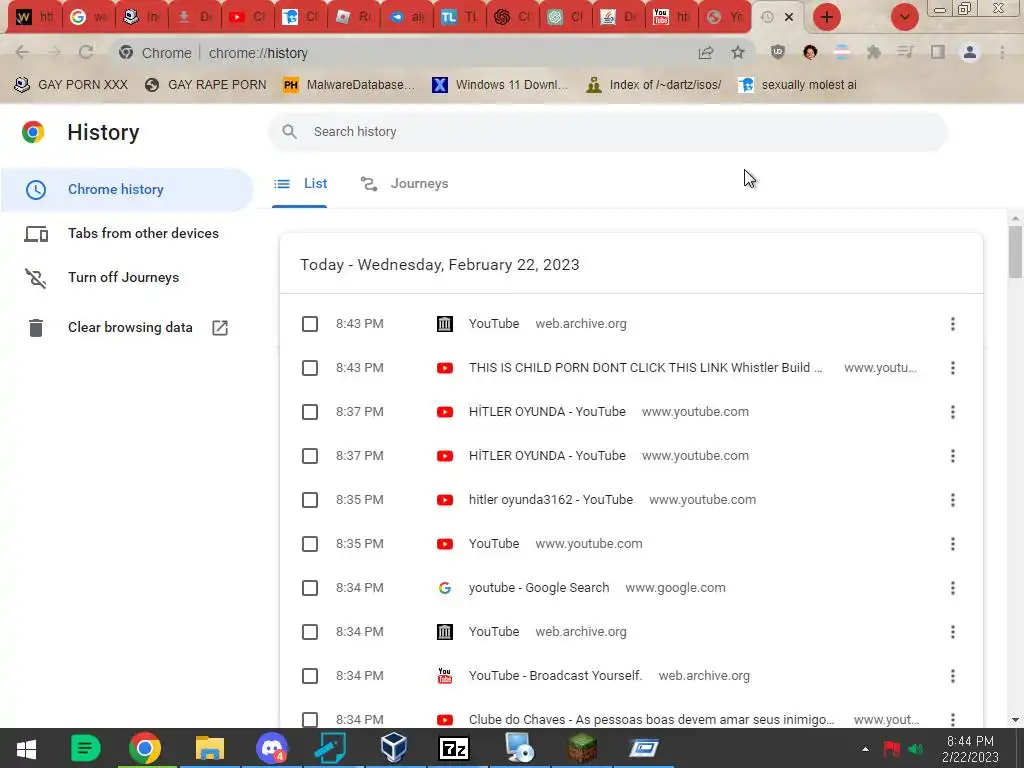Click the scrollbar down arrow
The width and height of the screenshot is (1024, 768).
click(x=1015, y=720)
